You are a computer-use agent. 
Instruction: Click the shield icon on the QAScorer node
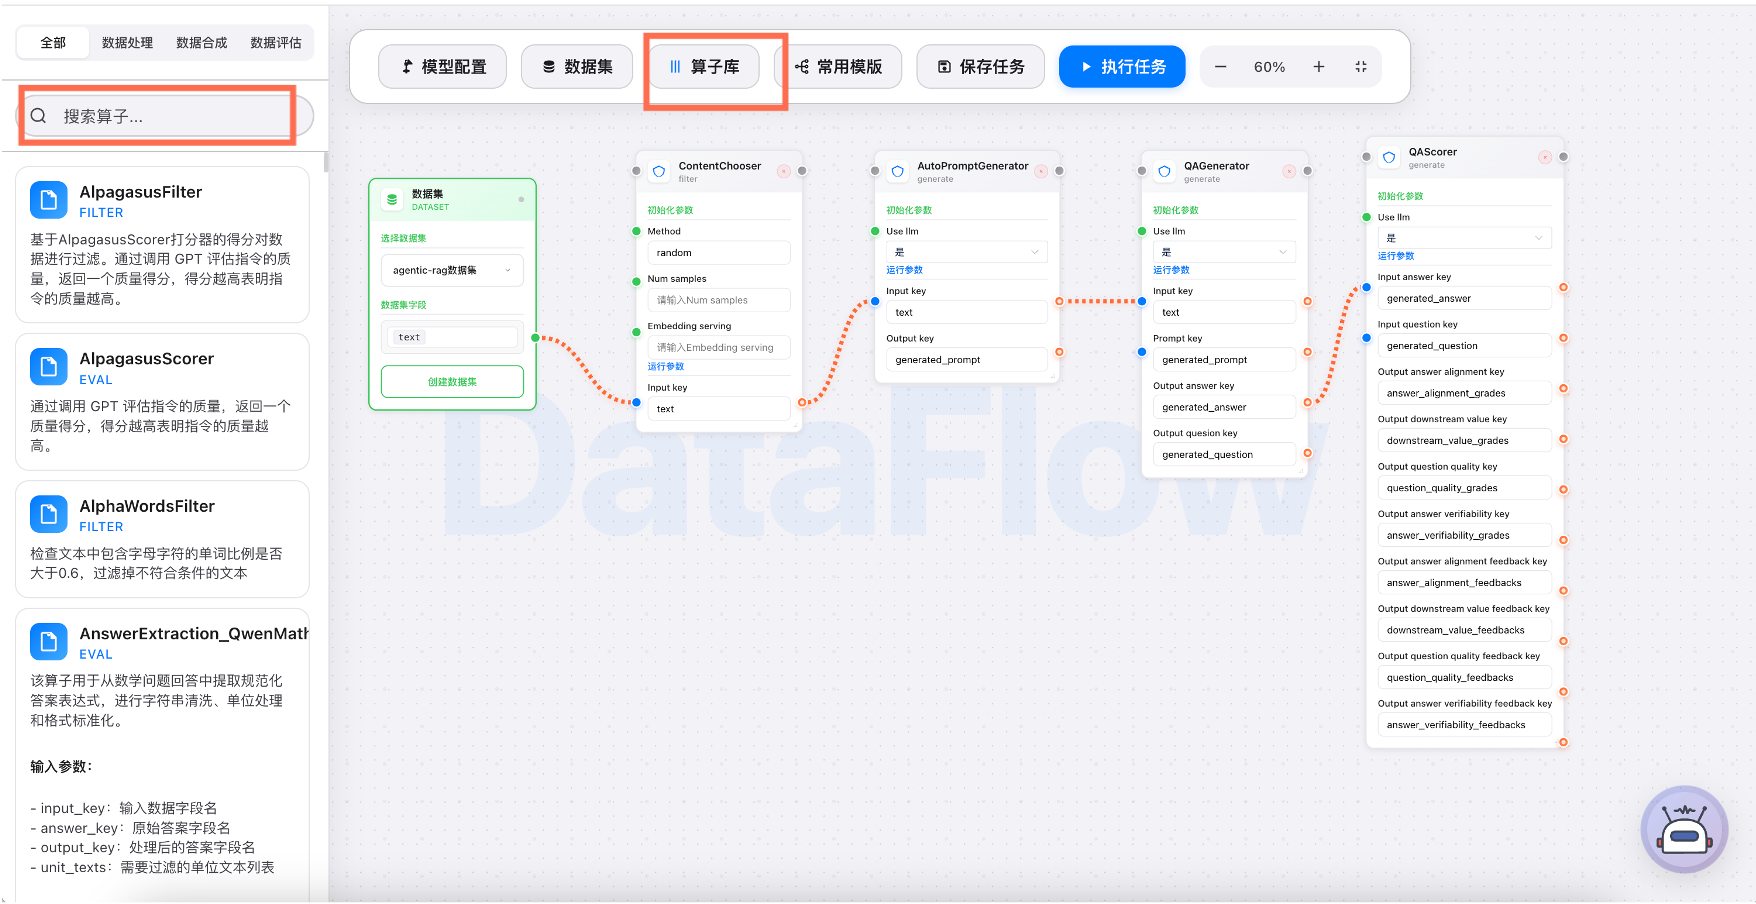1388,156
